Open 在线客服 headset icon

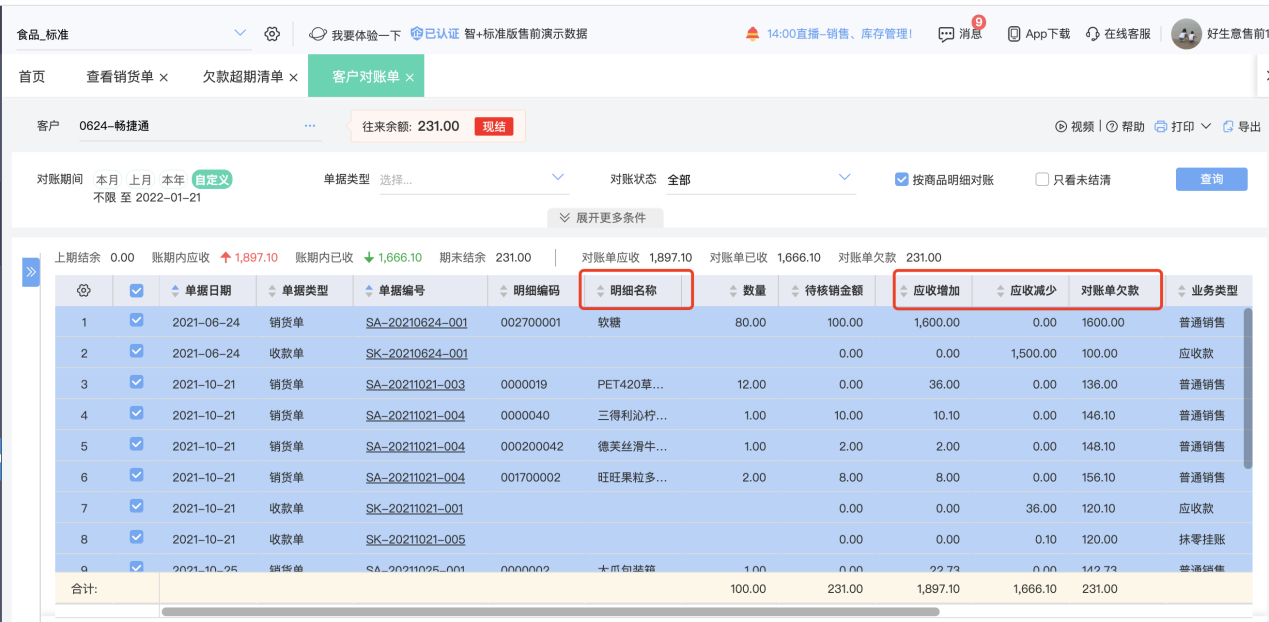point(1093,34)
